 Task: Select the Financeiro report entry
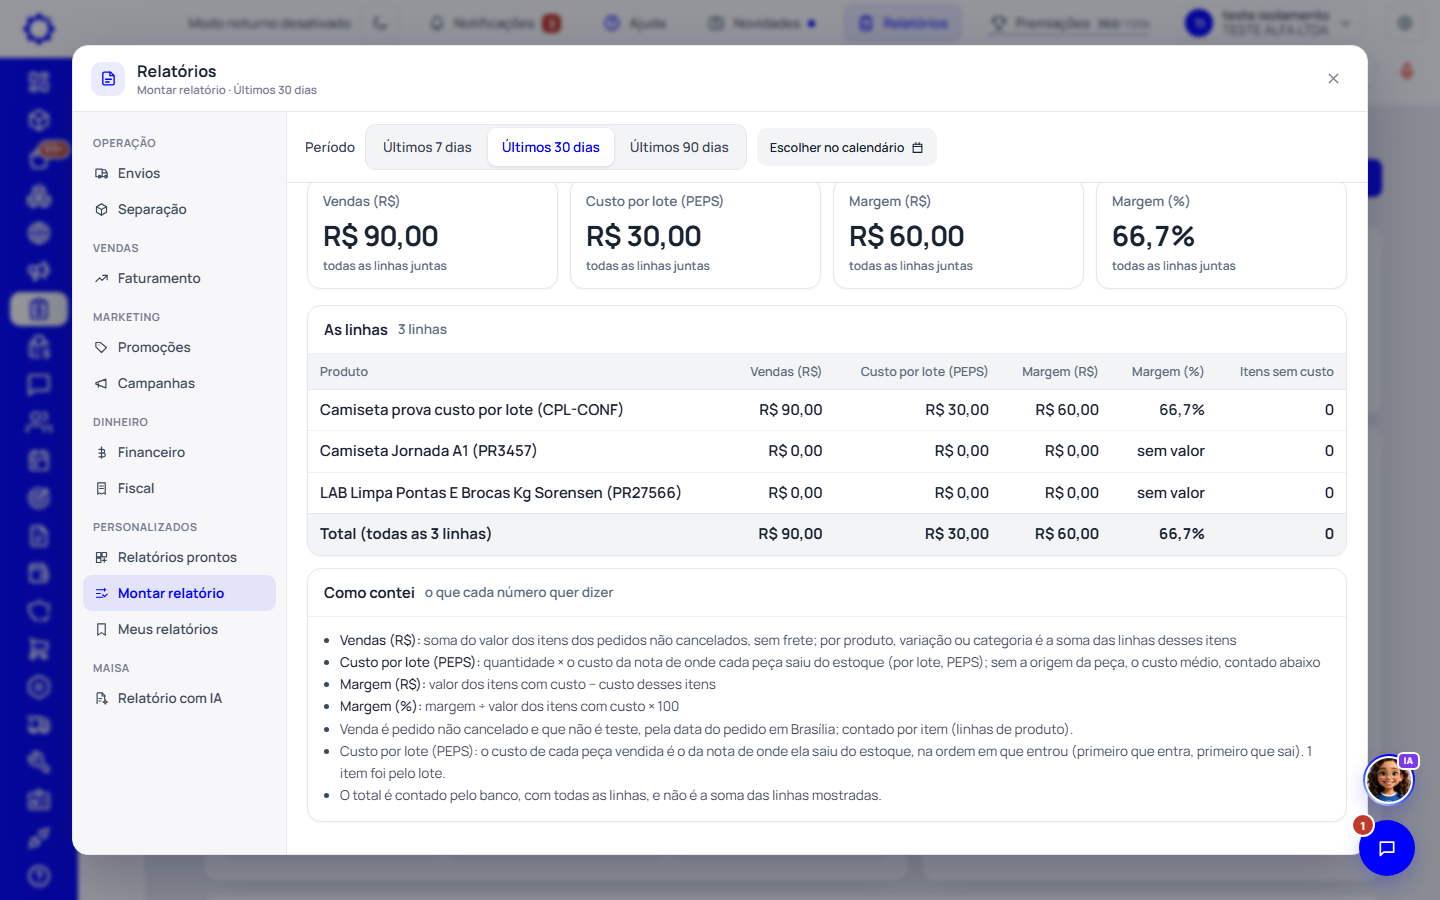(179, 452)
